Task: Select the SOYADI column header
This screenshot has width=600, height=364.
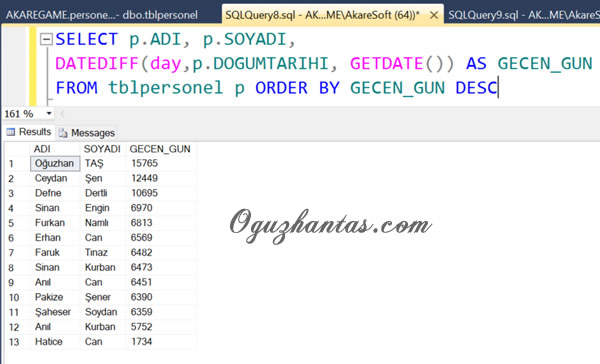Action: click(x=103, y=149)
